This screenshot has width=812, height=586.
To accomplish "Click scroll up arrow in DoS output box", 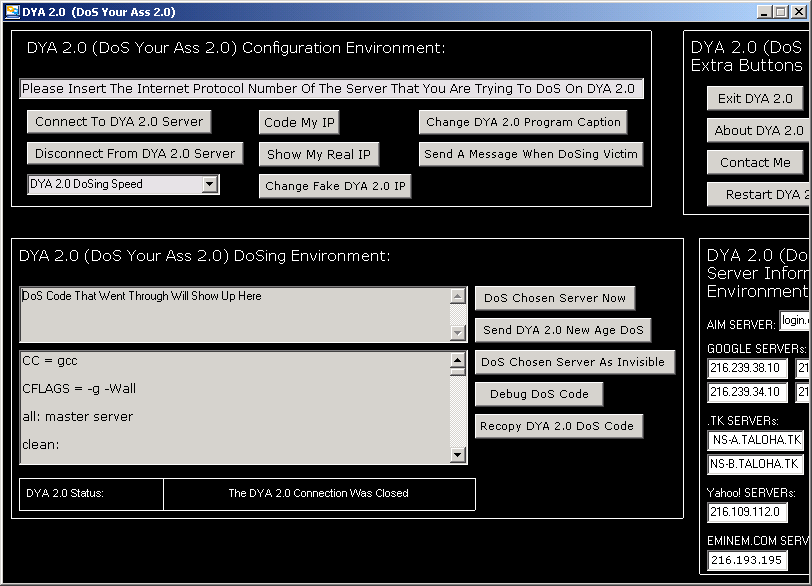I will pyautogui.click(x=458, y=297).
